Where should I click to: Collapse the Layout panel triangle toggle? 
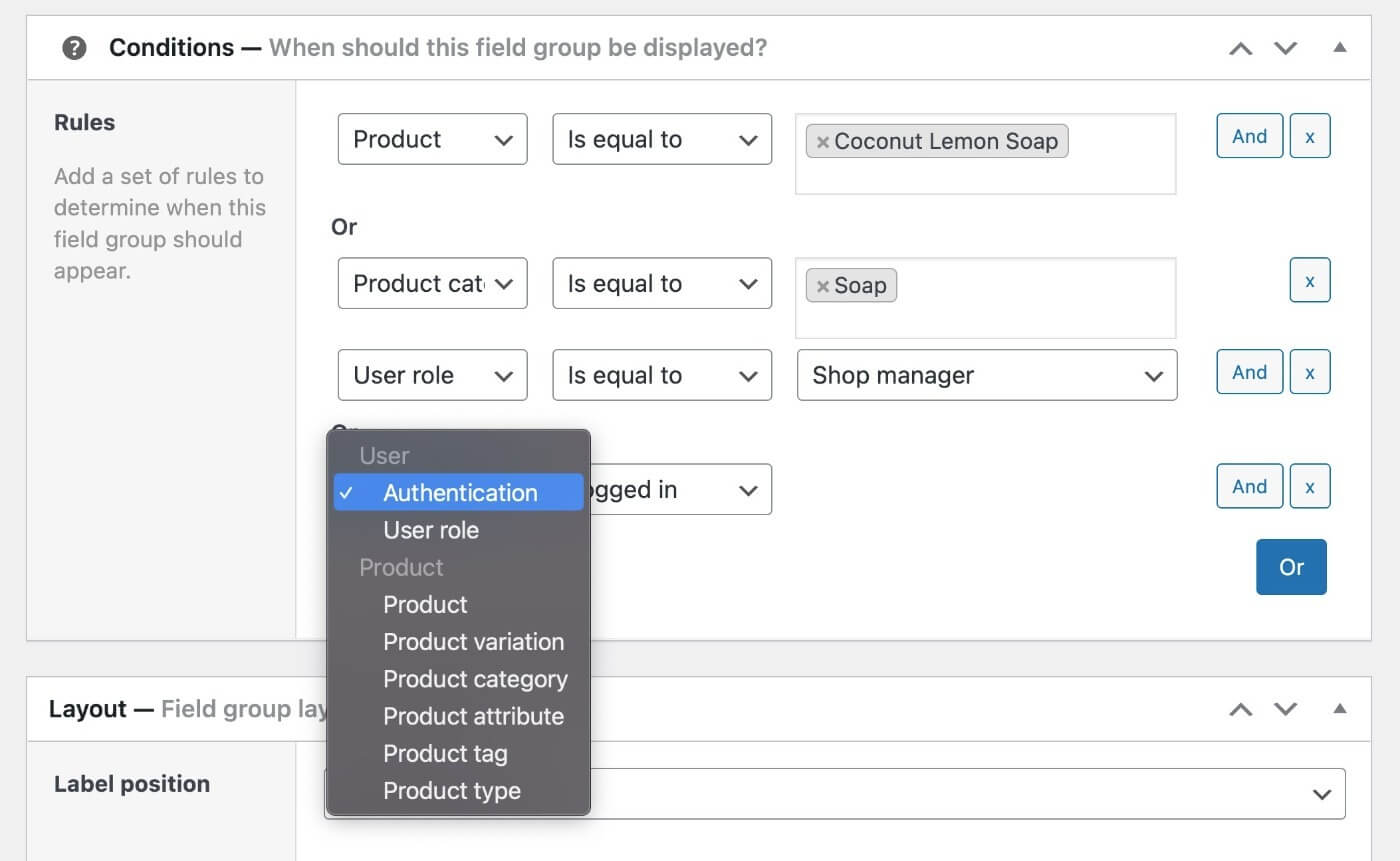point(1340,708)
